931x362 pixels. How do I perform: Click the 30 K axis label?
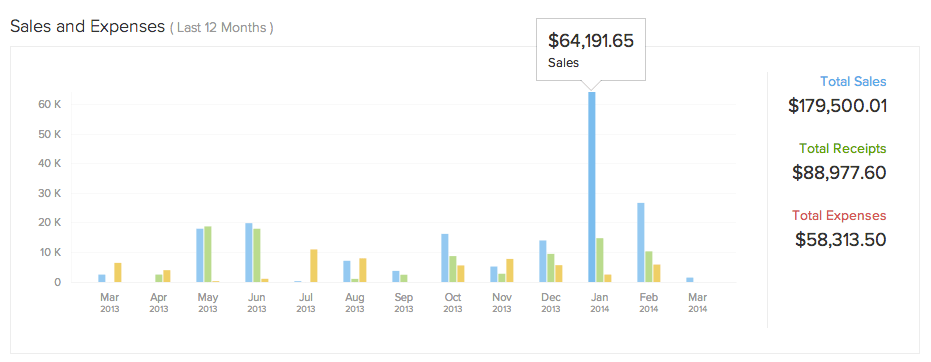(x=50, y=193)
